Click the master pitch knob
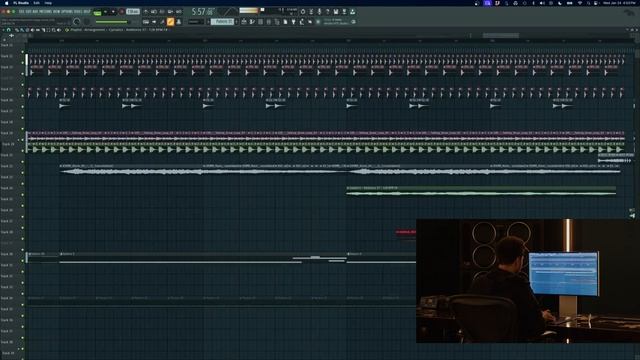Image resolution: width=640 pixels, height=360 pixels. point(87,22)
